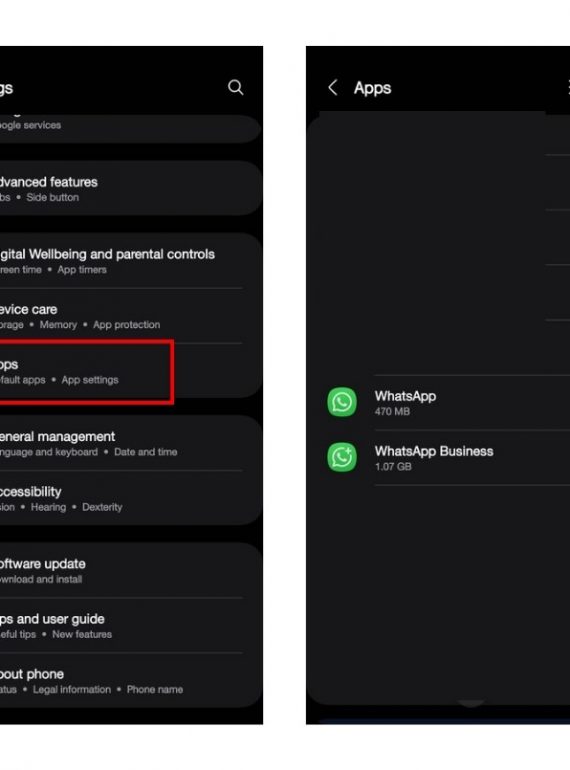Viewport: 570px width, 770px height.
Task: Tap the Apps page title
Action: click(x=373, y=88)
